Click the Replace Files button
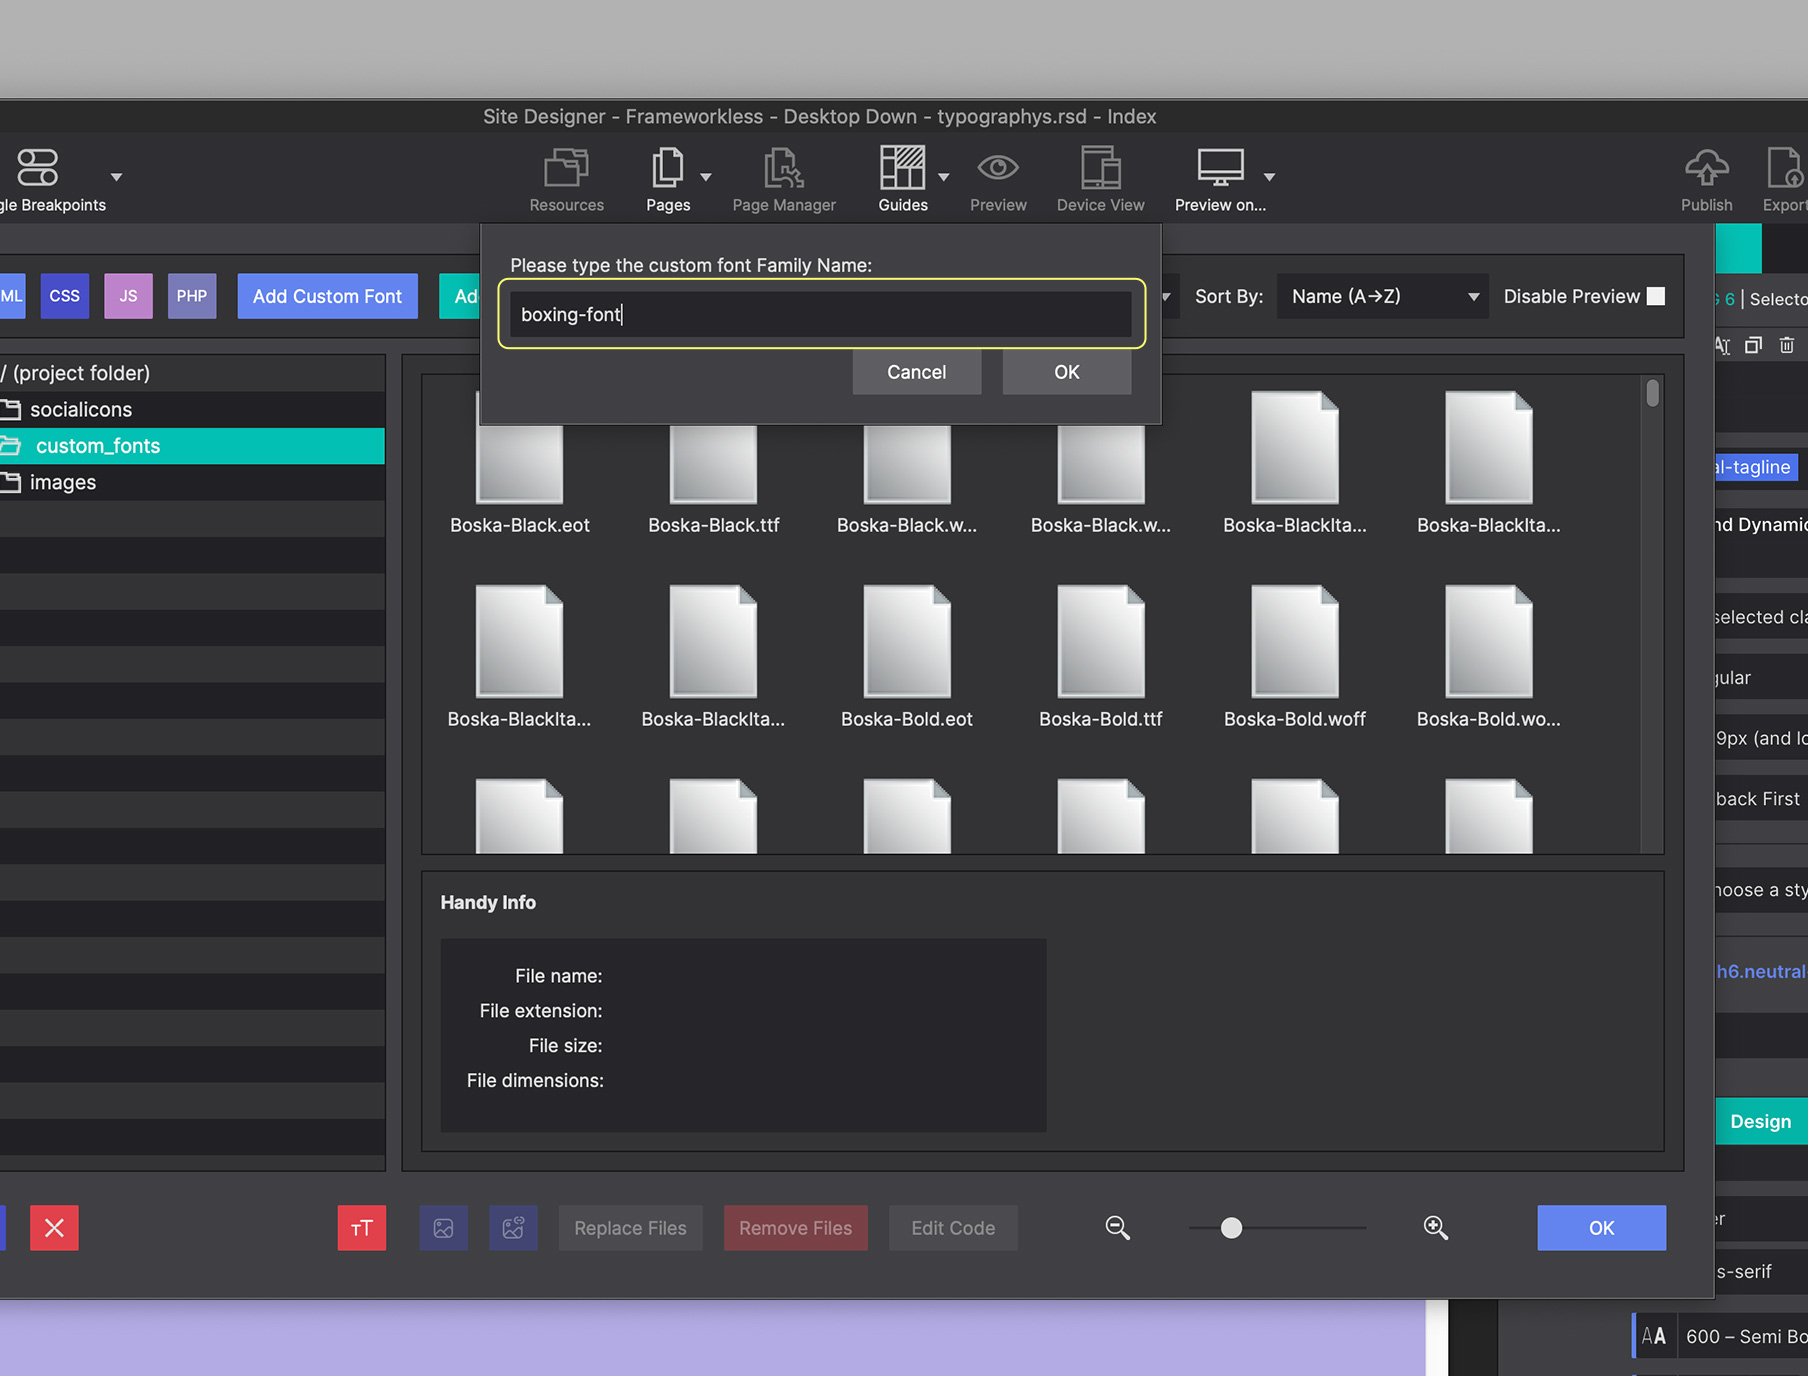This screenshot has width=1808, height=1376. coord(630,1228)
